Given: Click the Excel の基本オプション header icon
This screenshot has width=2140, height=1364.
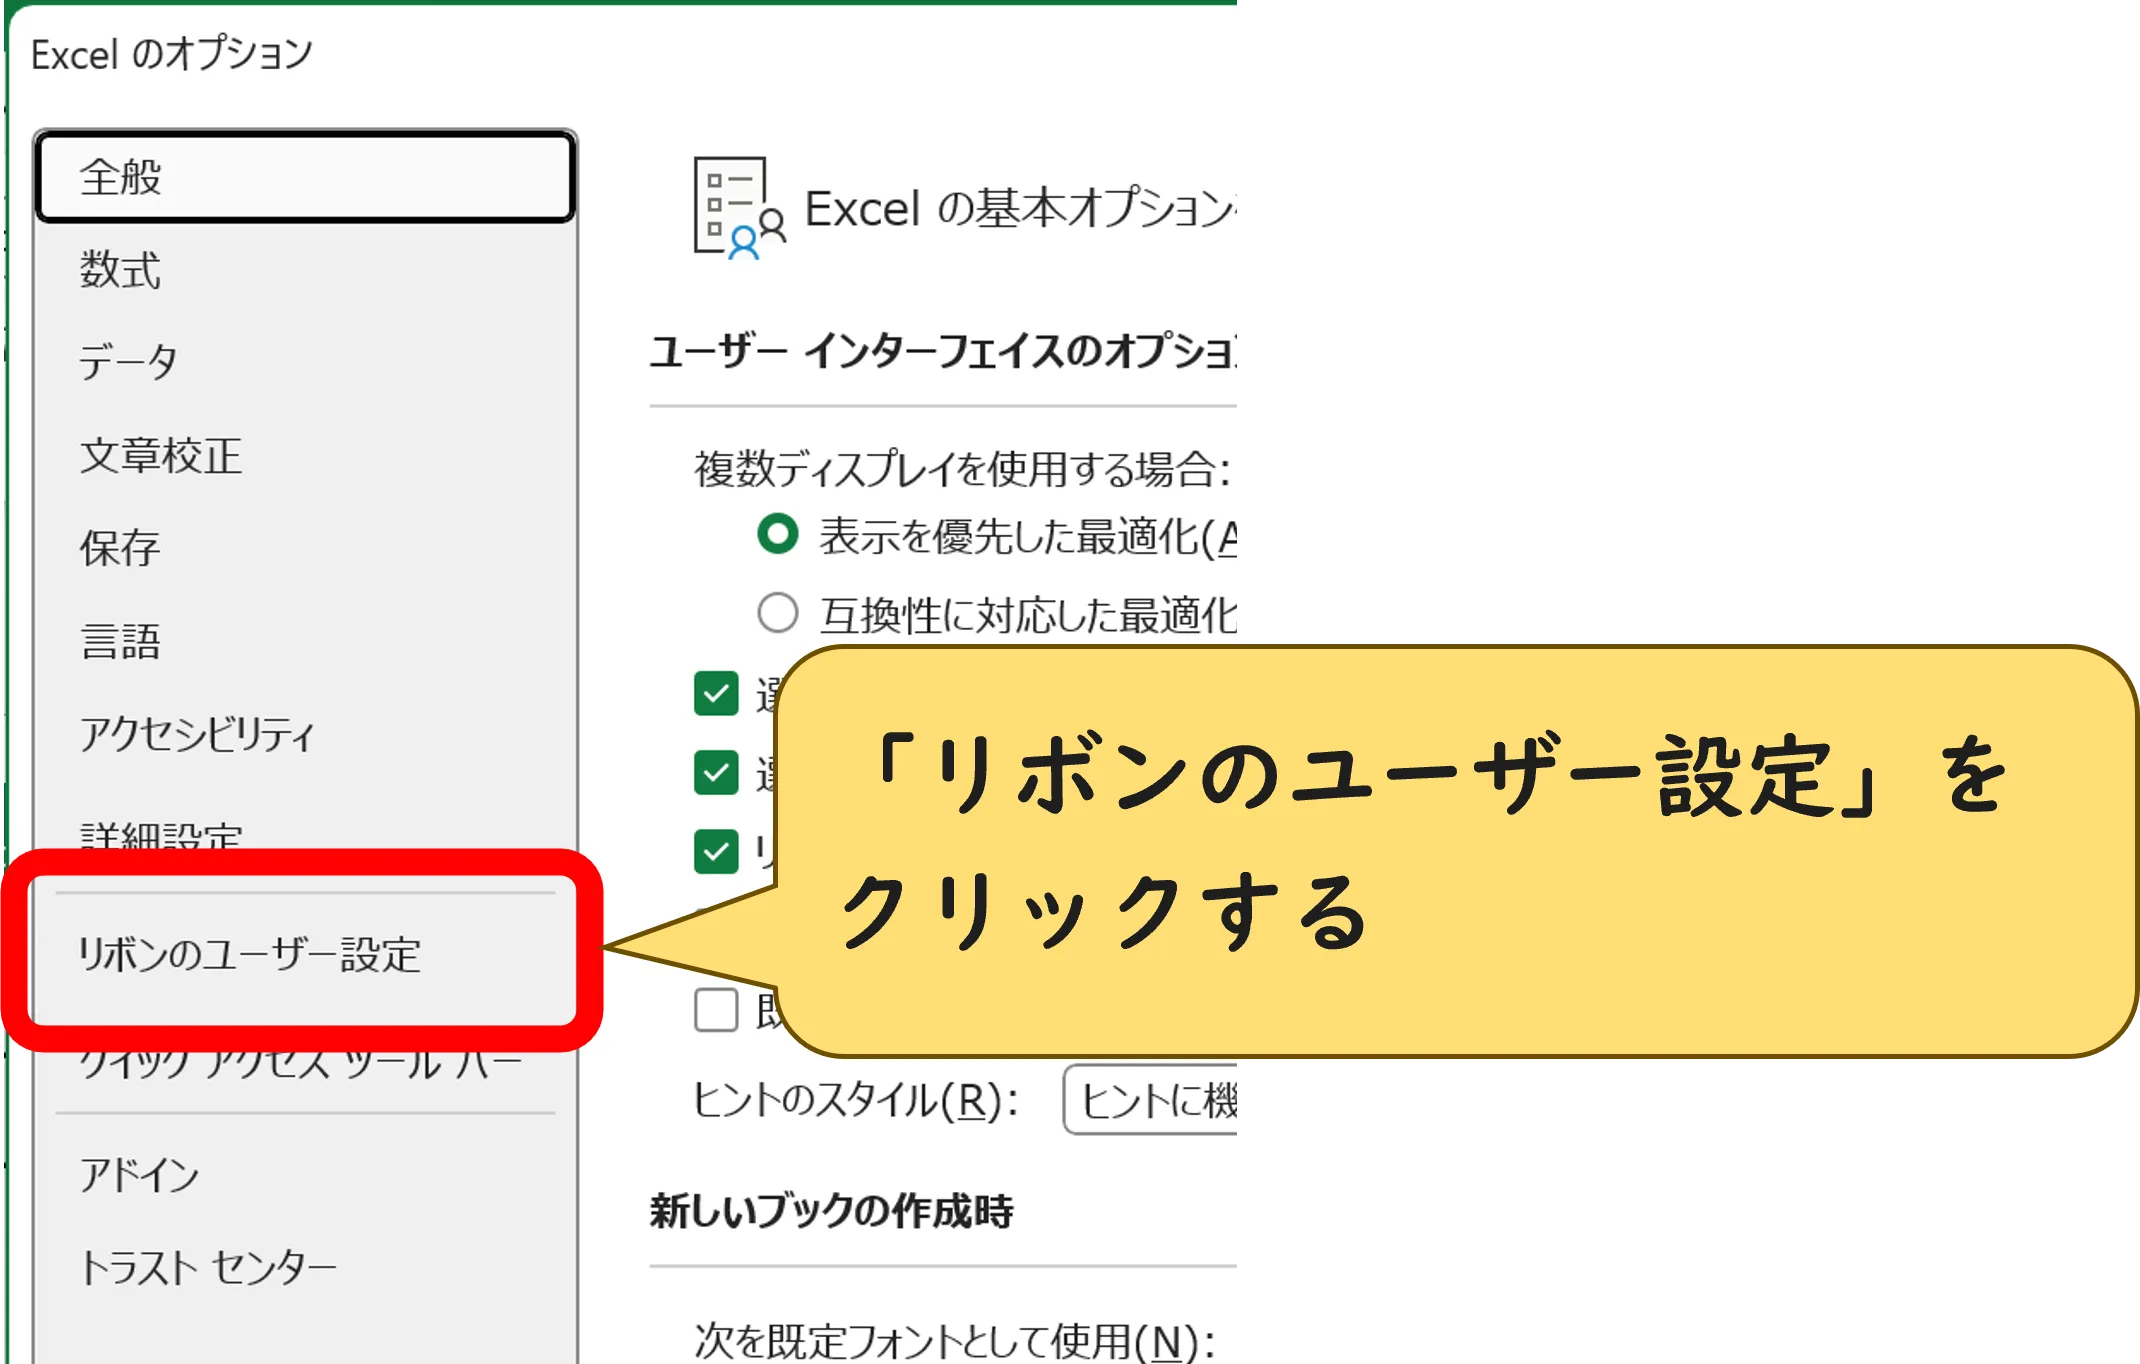Looking at the screenshot, I should tap(740, 207).
